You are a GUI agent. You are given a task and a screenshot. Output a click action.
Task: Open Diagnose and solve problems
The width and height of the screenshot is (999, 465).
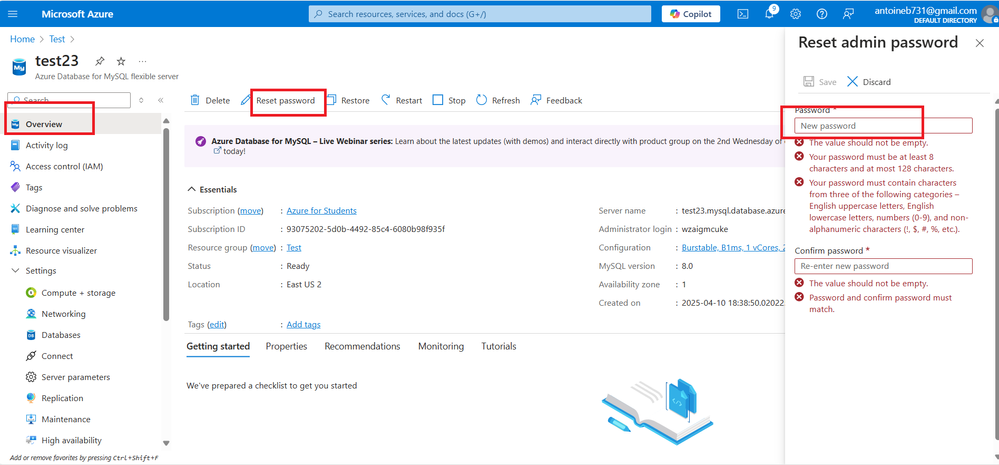coord(82,208)
